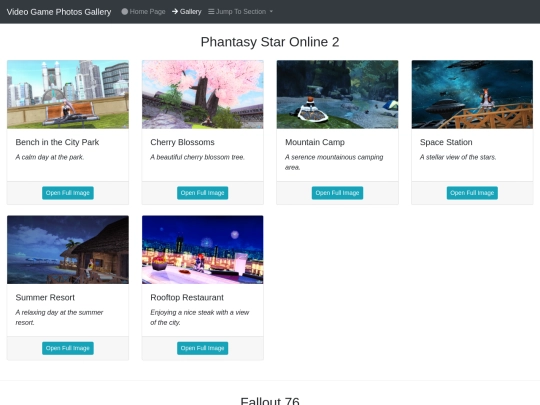This screenshot has width=540, height=405.
Task: Click the Summer Resort thumbnail
Action: tap(68, 250)
